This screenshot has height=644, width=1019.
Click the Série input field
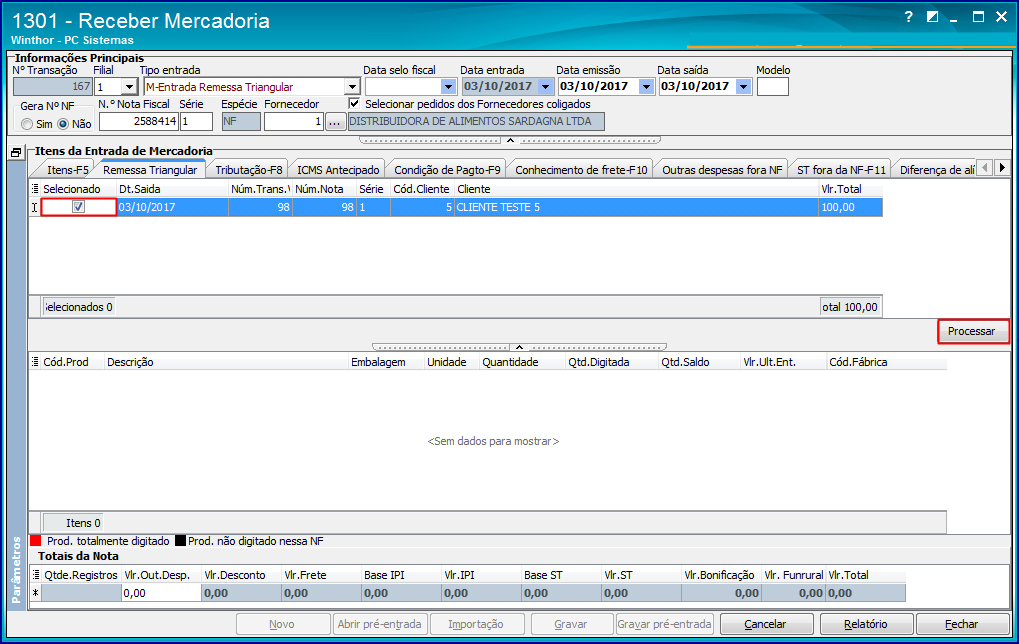click(x=196, y=122)
